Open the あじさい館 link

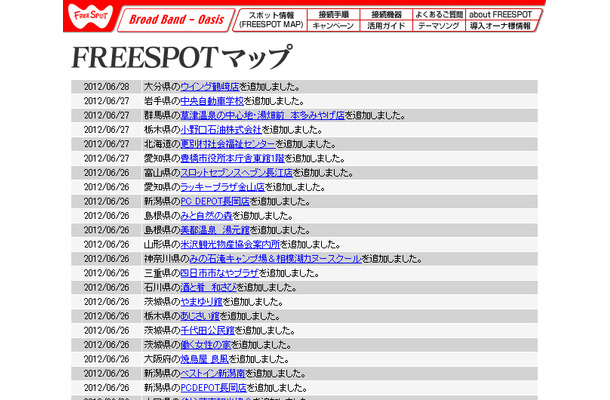click(200, 316)
